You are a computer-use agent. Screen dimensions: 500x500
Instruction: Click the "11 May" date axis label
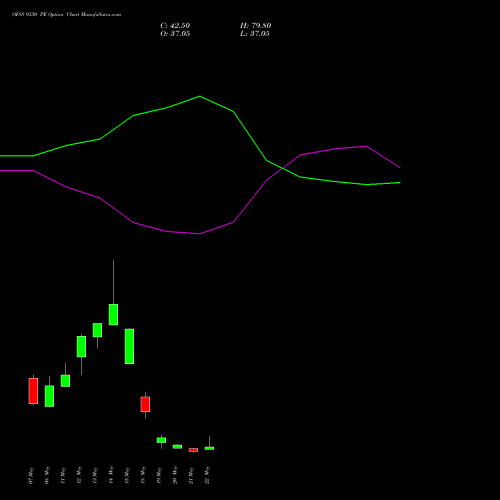click(x=63, y=476)
